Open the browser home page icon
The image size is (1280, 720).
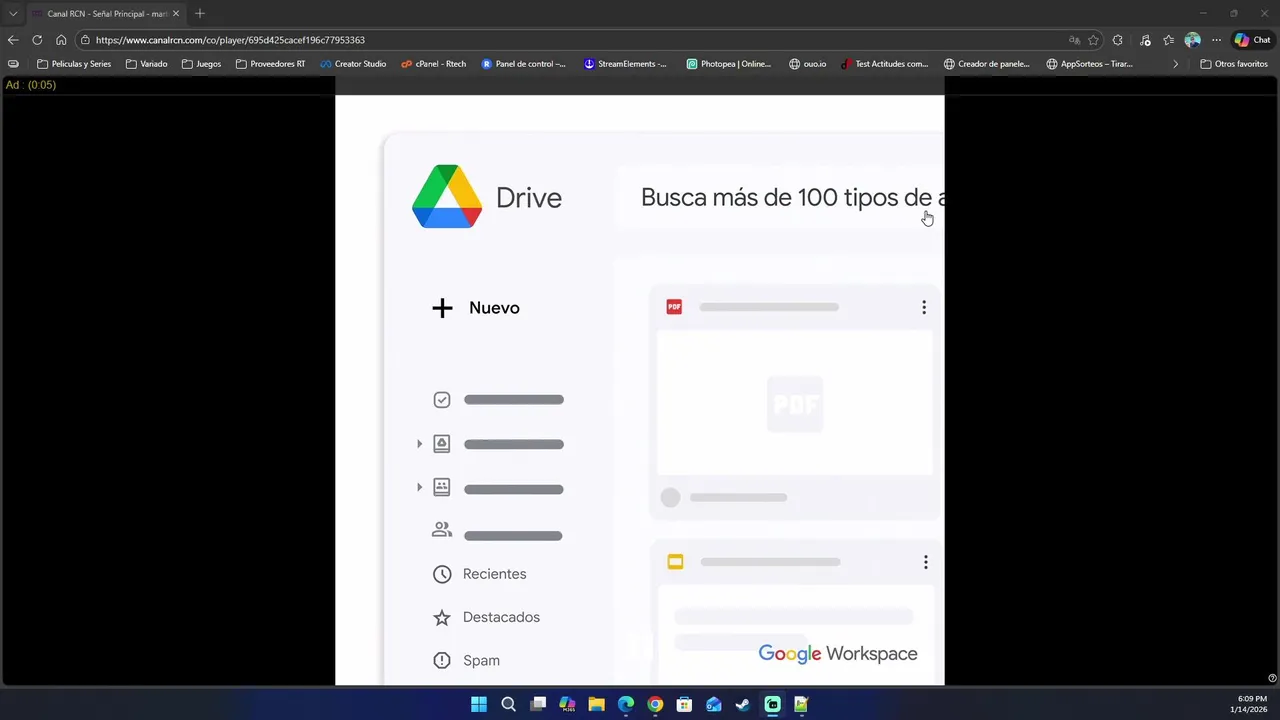[61, 40]
